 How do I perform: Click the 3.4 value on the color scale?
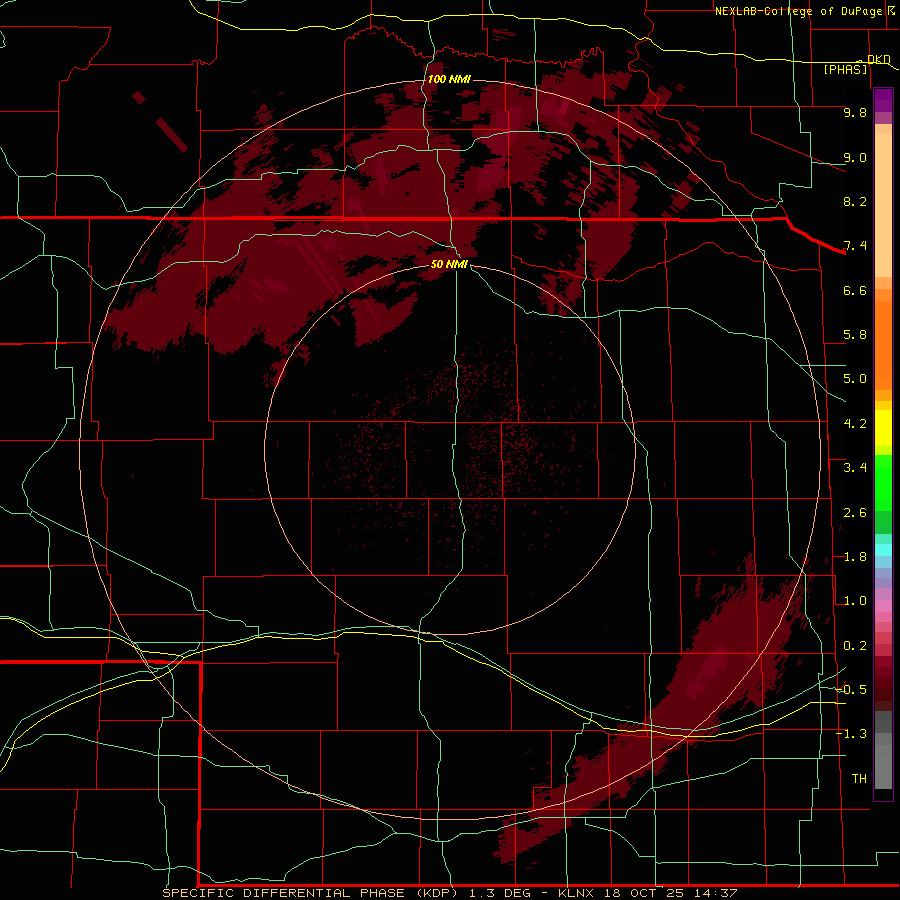tap(855, 468)
